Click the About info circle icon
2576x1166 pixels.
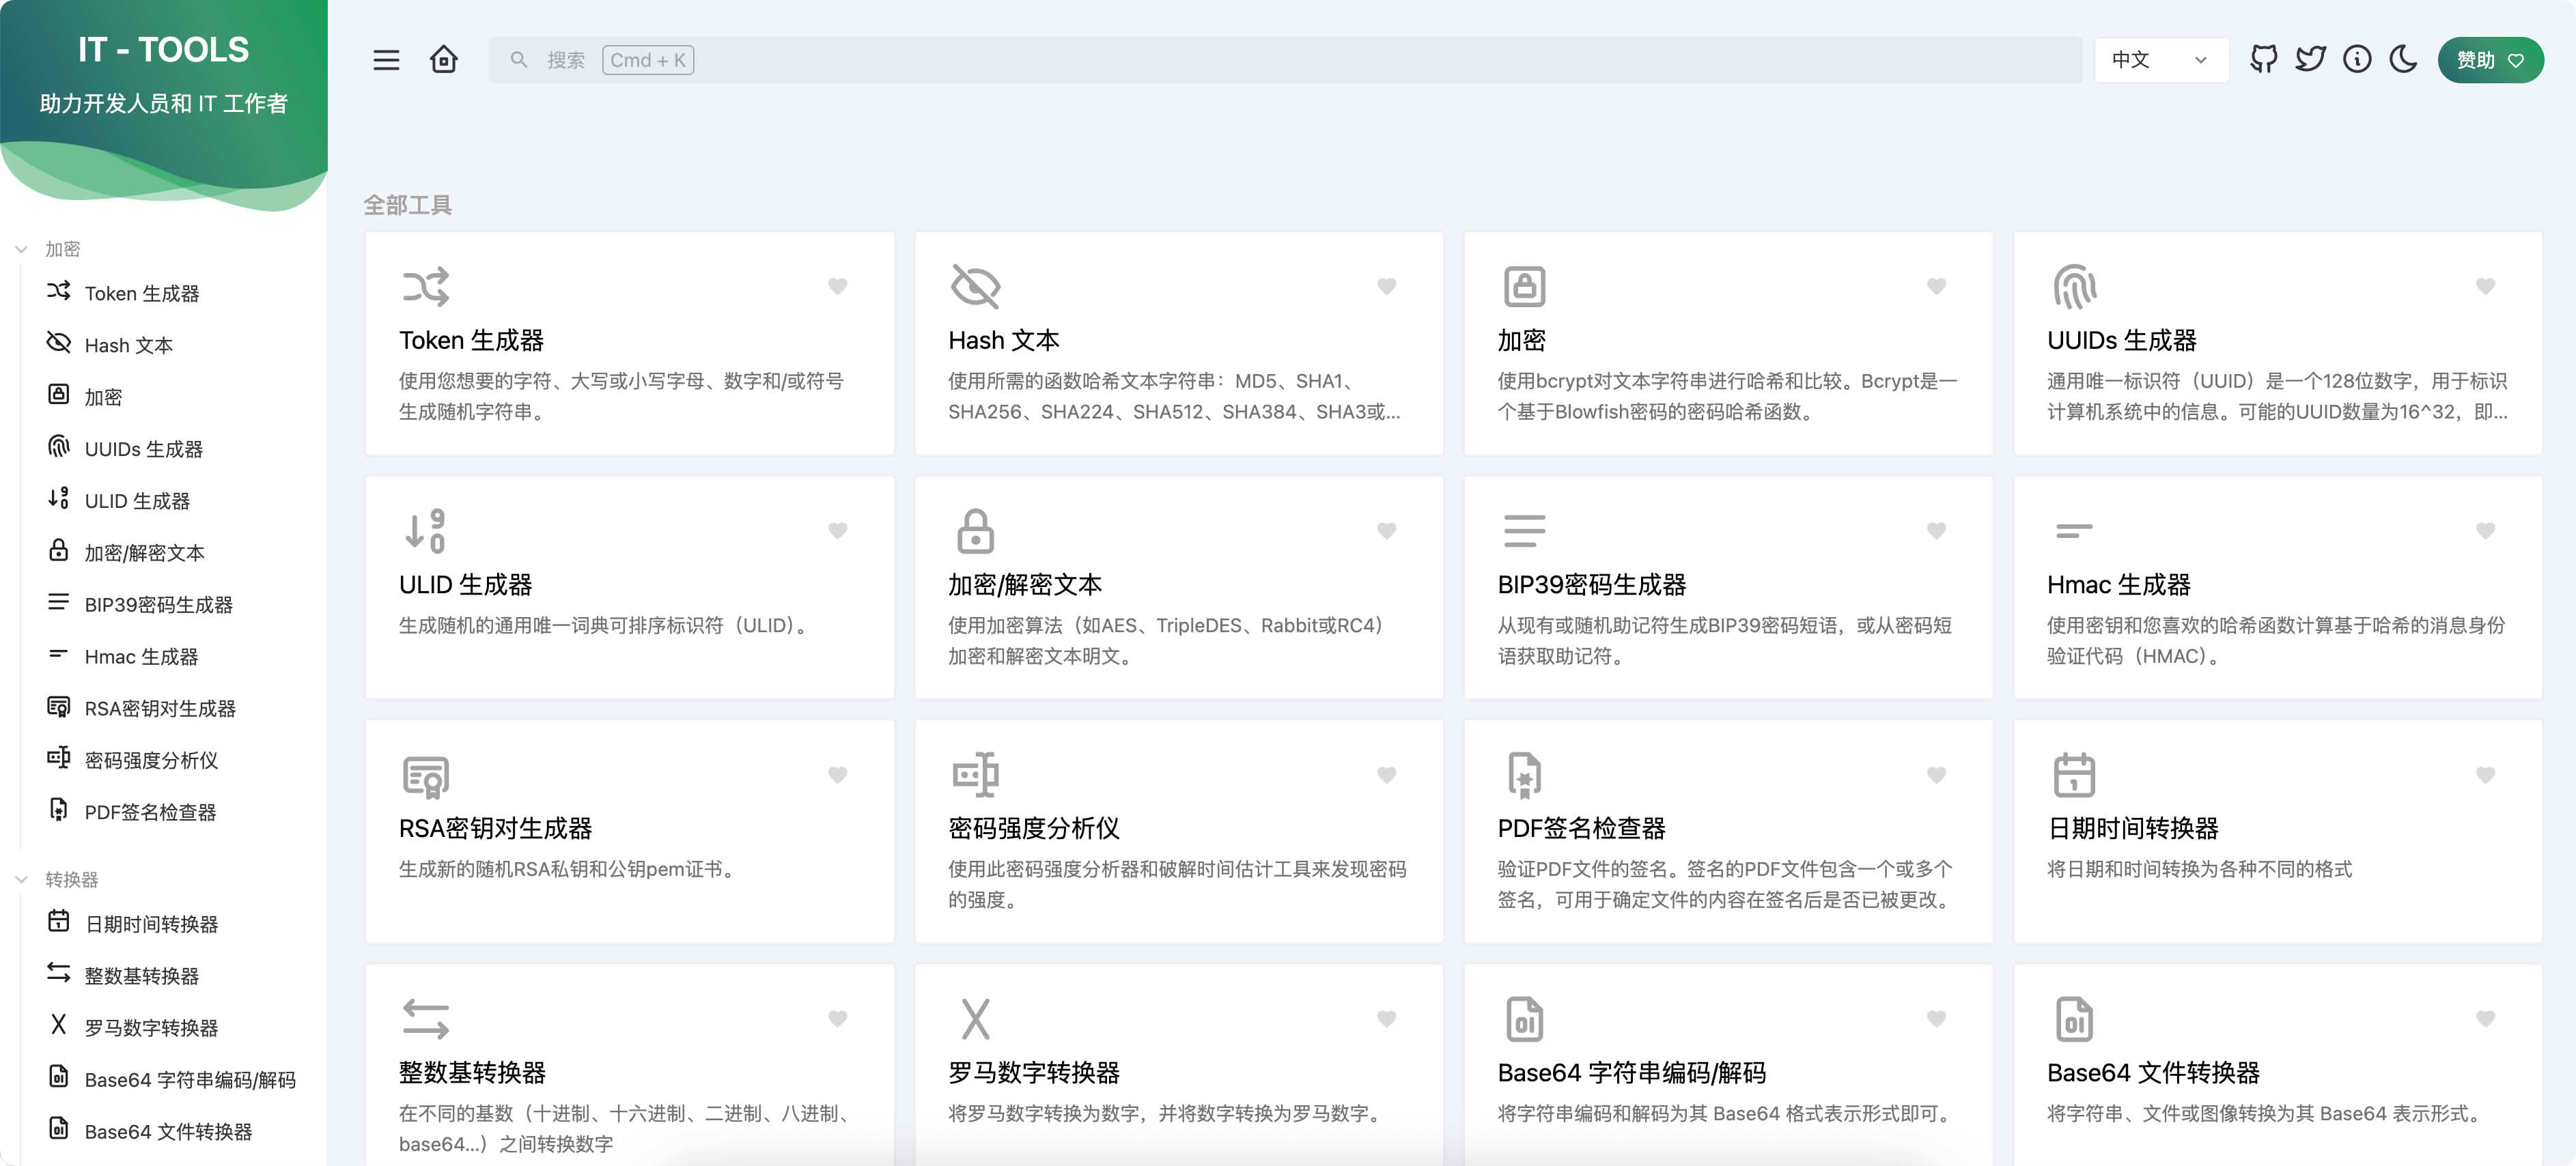point(2357,60)
